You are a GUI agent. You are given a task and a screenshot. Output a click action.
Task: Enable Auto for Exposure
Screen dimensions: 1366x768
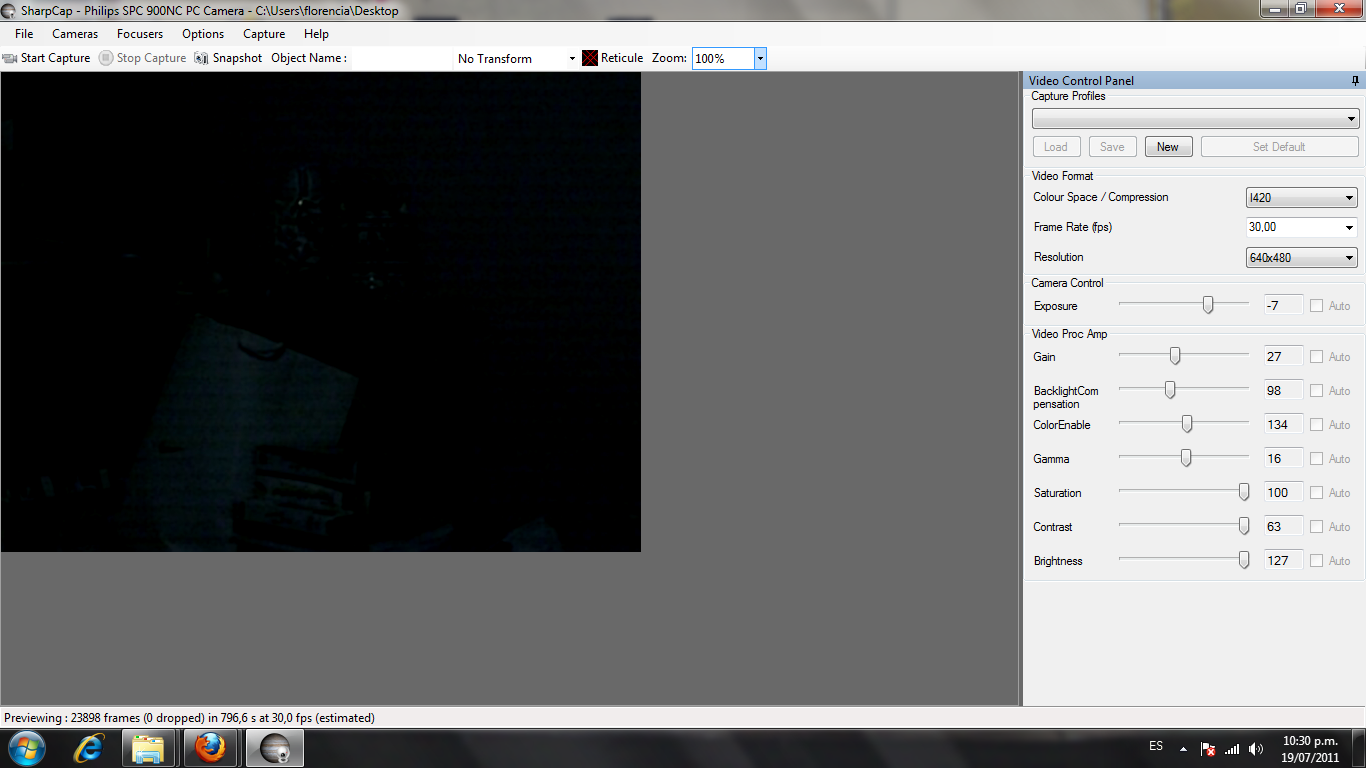pos(1317,306)
